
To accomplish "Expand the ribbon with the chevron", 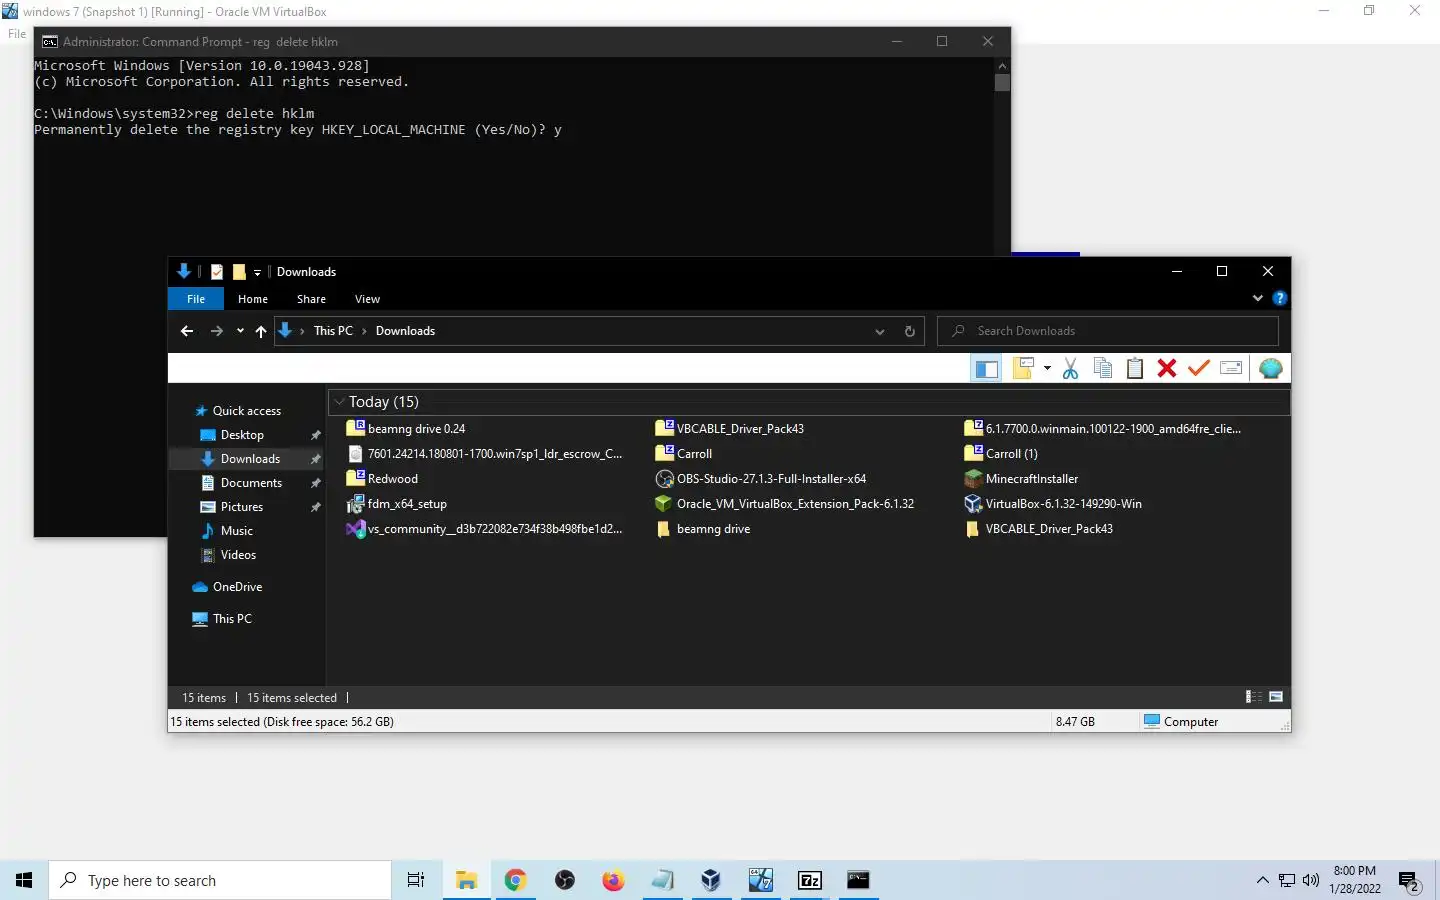I will click(1258, 298).
